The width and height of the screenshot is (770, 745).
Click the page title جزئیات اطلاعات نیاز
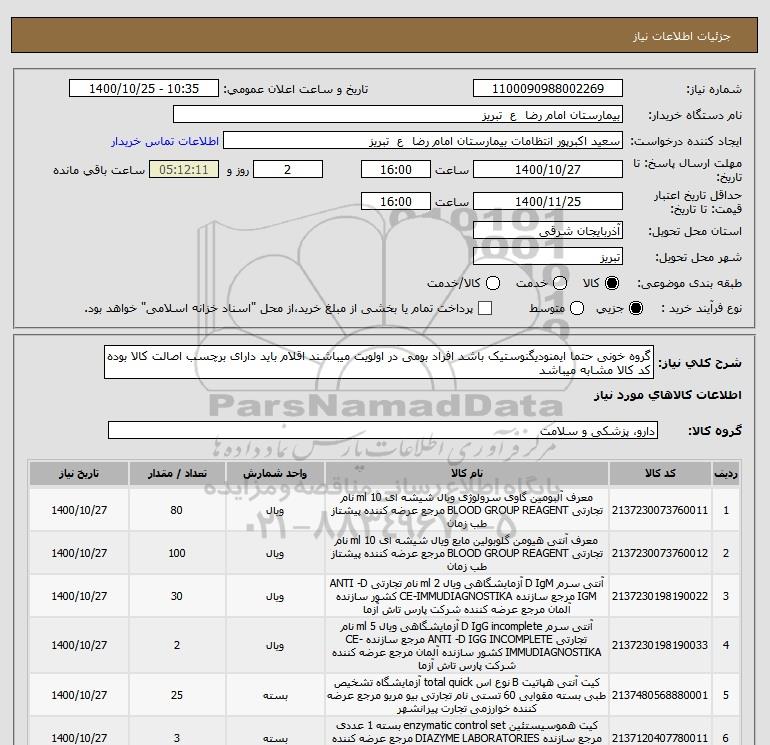point(682,36)
